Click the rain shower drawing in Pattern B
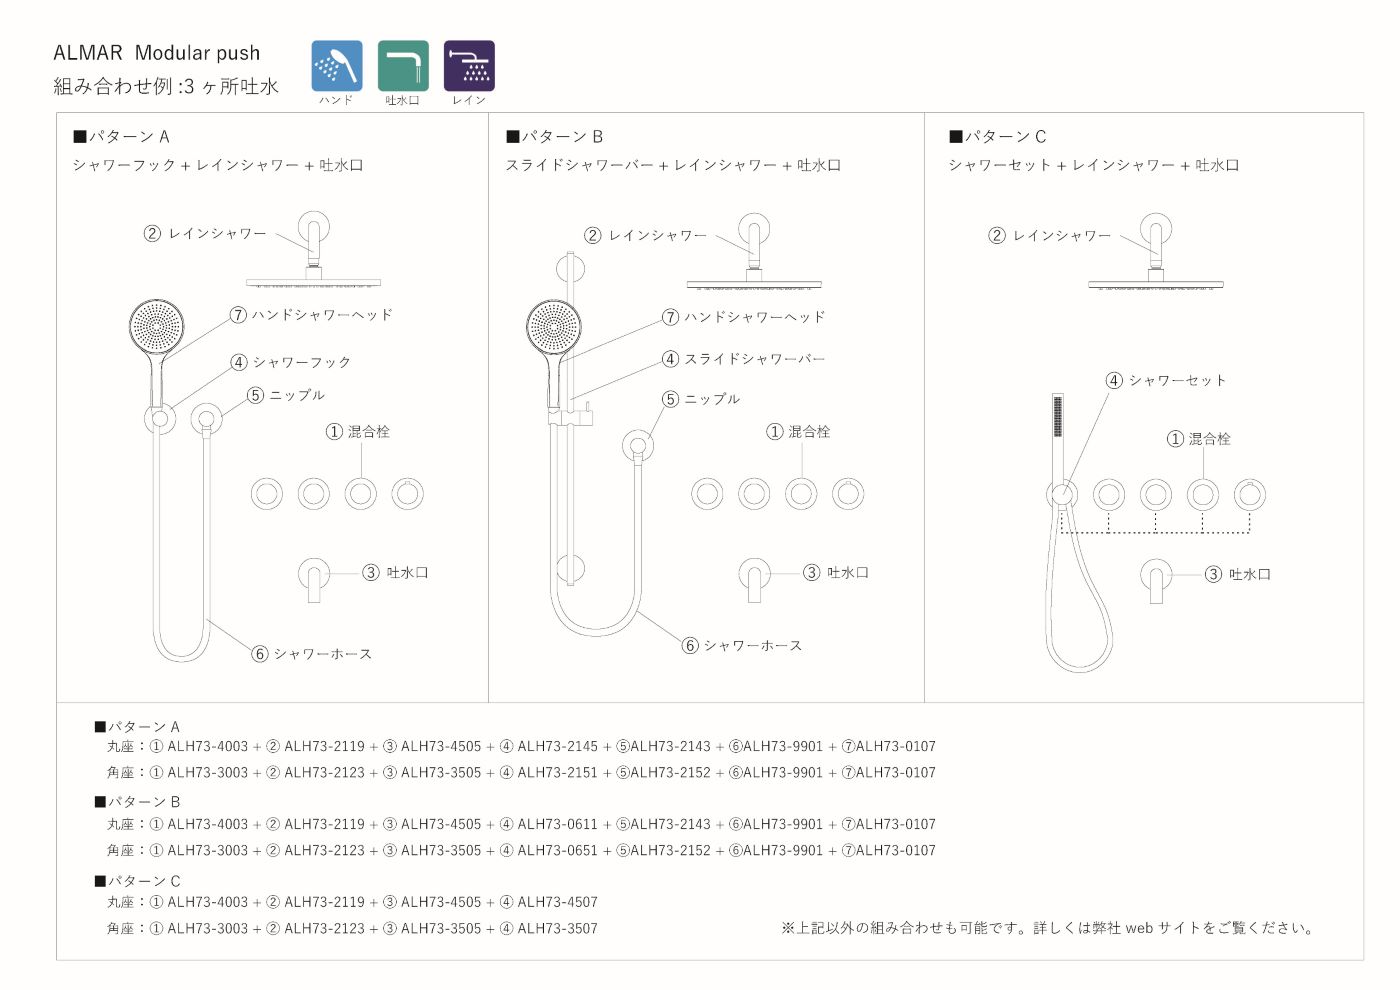 (754, 251)
